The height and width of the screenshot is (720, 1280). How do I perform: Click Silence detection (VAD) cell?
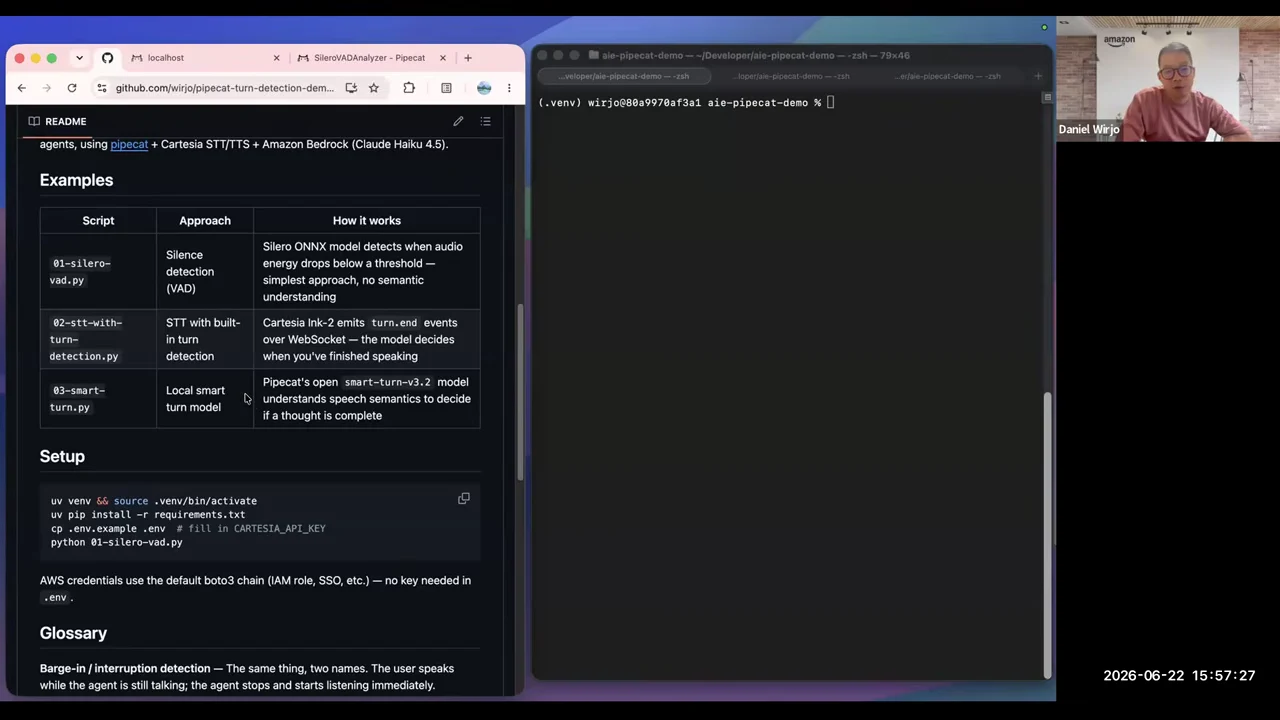point(205,272)
